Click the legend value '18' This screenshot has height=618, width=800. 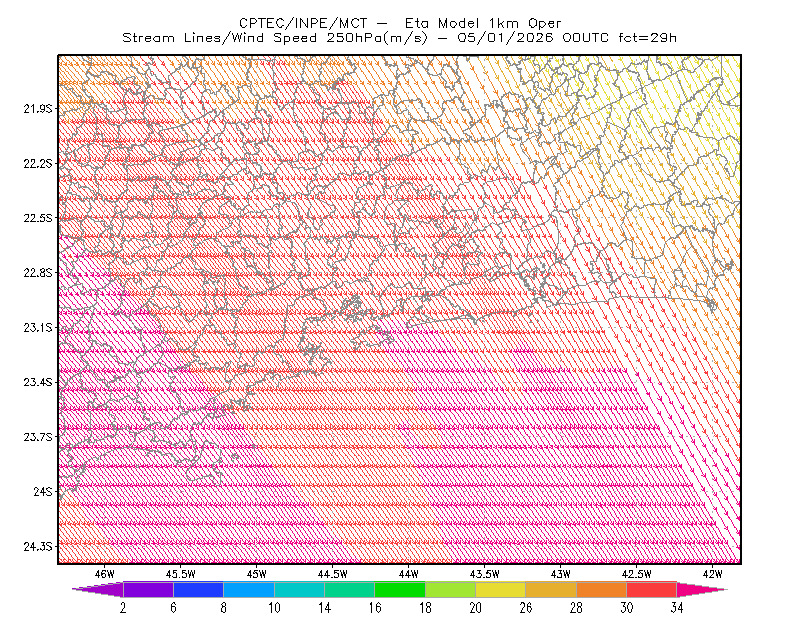point(426,608)
